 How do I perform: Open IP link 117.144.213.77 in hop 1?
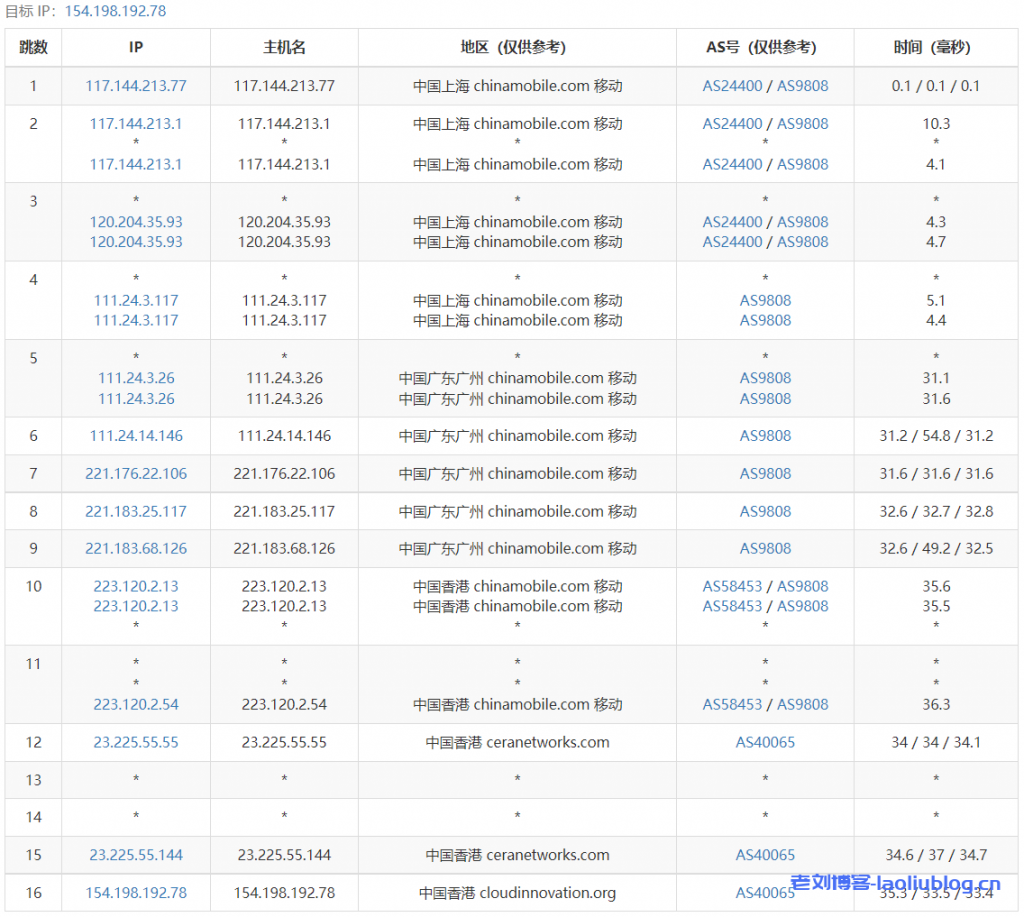136,86
